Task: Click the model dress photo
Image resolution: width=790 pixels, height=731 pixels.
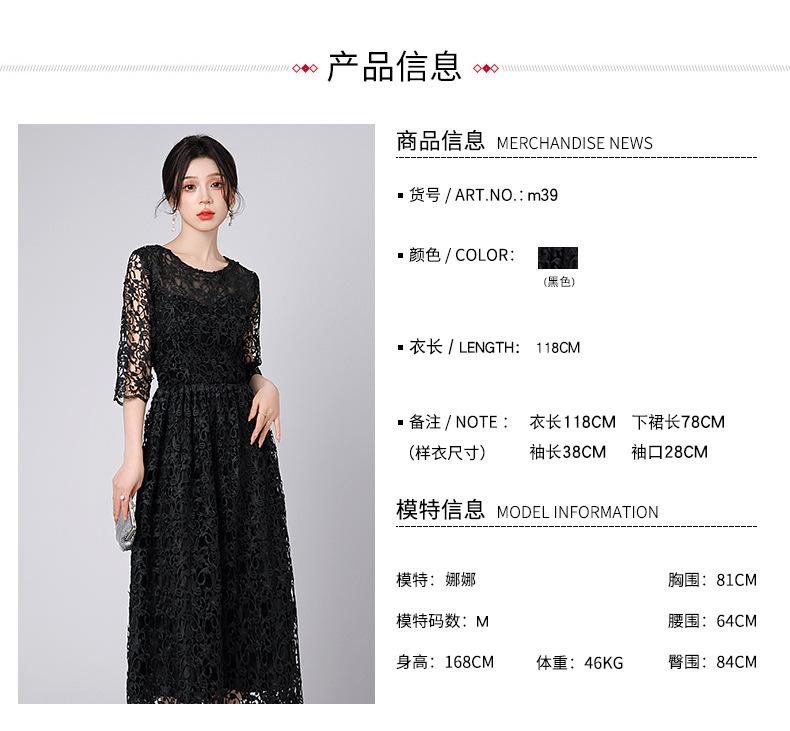Action: point(196,414)
